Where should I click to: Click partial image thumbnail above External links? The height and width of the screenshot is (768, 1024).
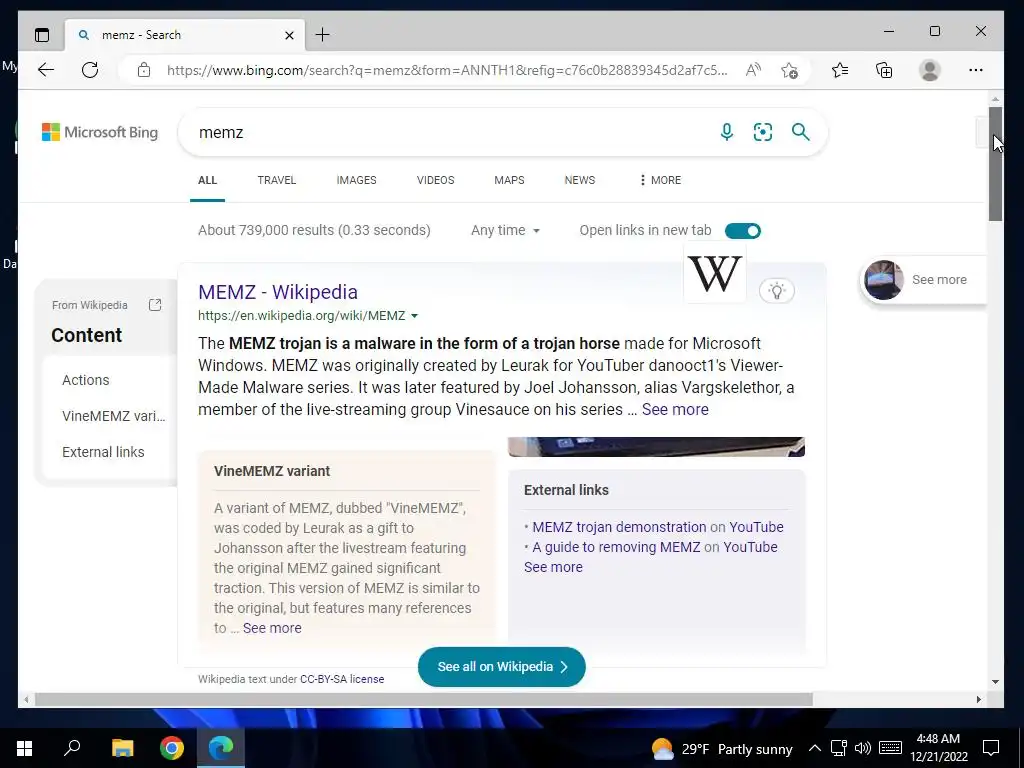click(656, 447)
